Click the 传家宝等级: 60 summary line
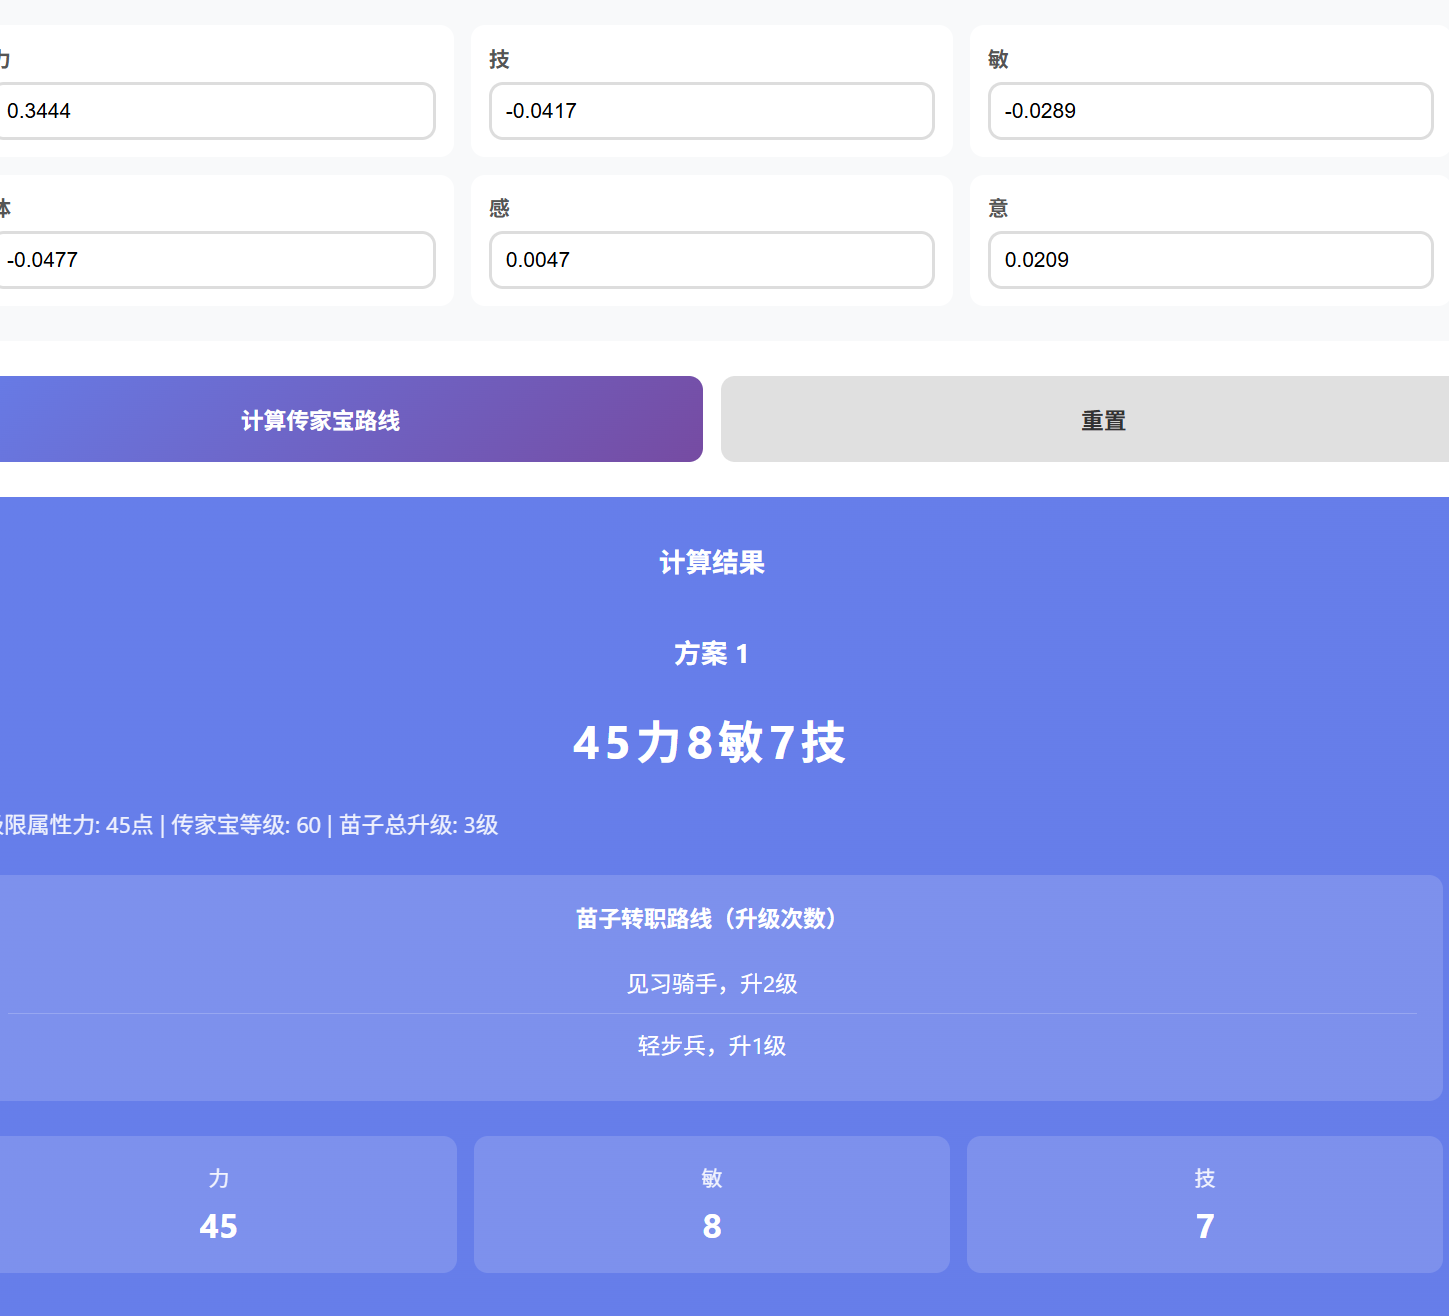The height and width of the screenshot is (1316, 1449). coord(247,825)
